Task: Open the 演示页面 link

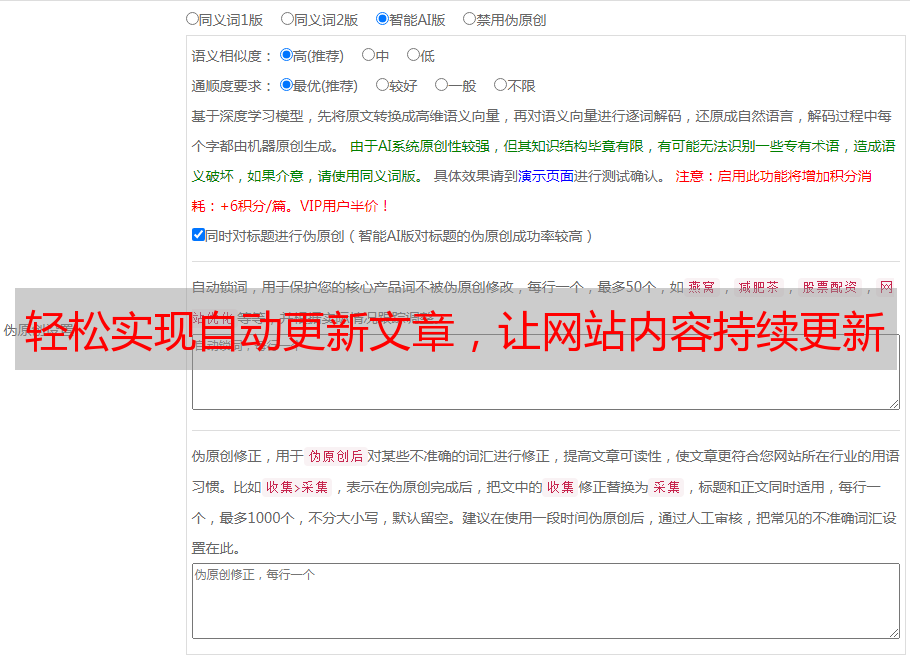Action: (546, 176)
